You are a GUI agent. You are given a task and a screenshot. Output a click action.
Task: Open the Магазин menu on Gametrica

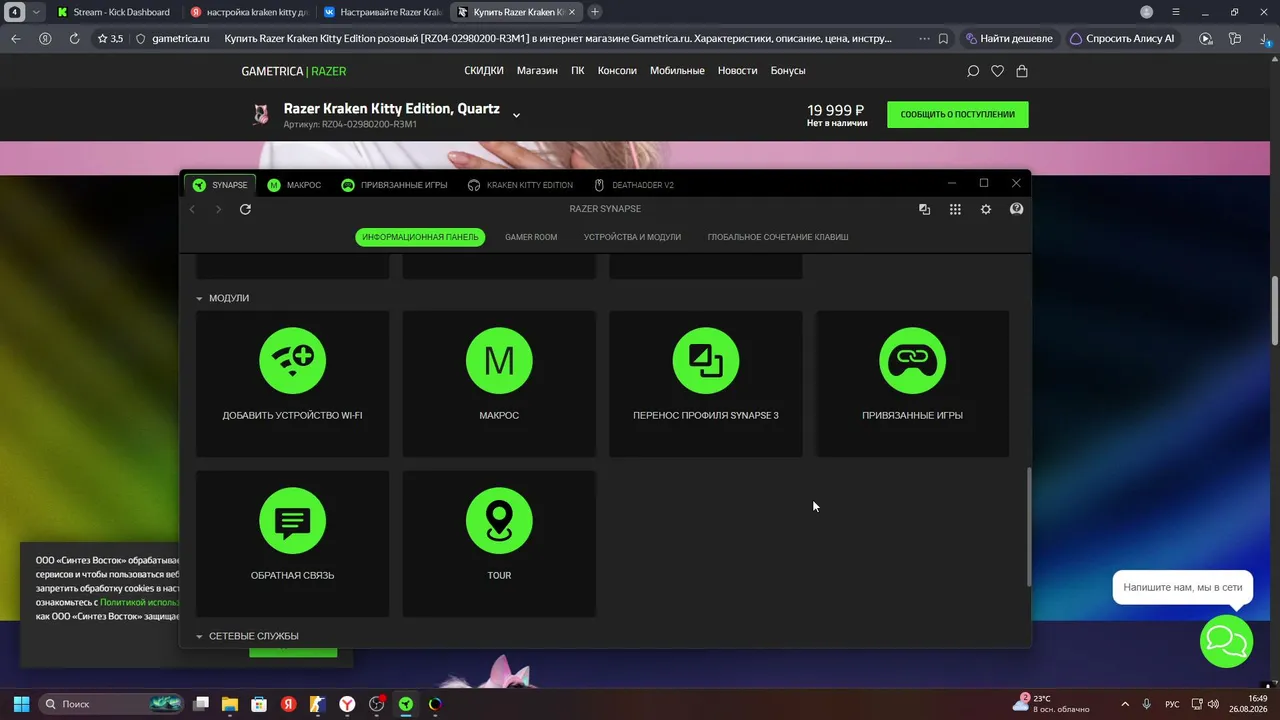[x=537, y=71]
